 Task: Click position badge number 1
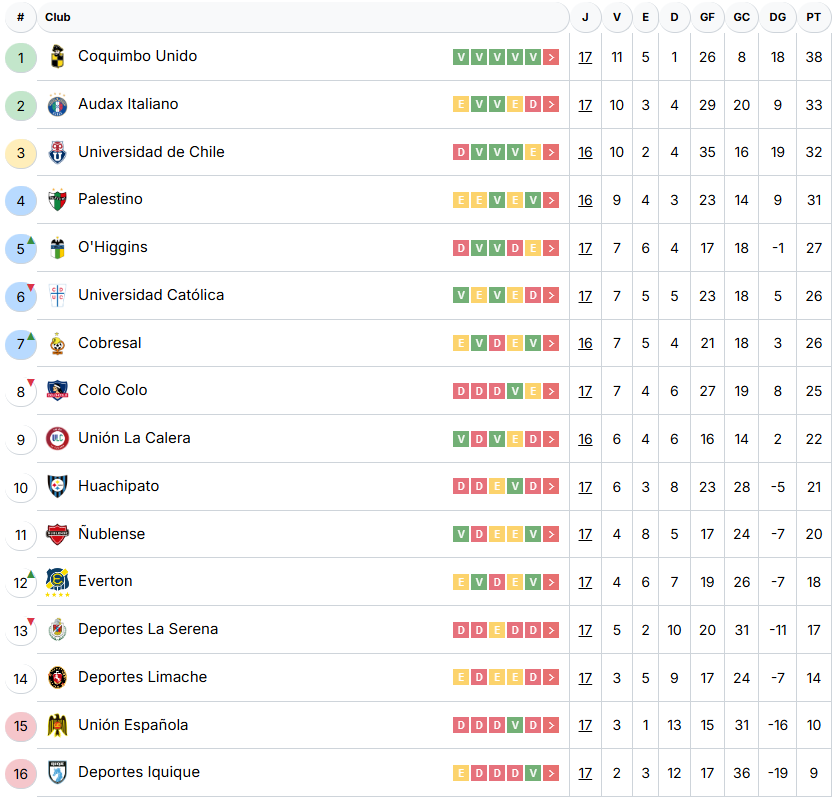[x=21, y=58]
